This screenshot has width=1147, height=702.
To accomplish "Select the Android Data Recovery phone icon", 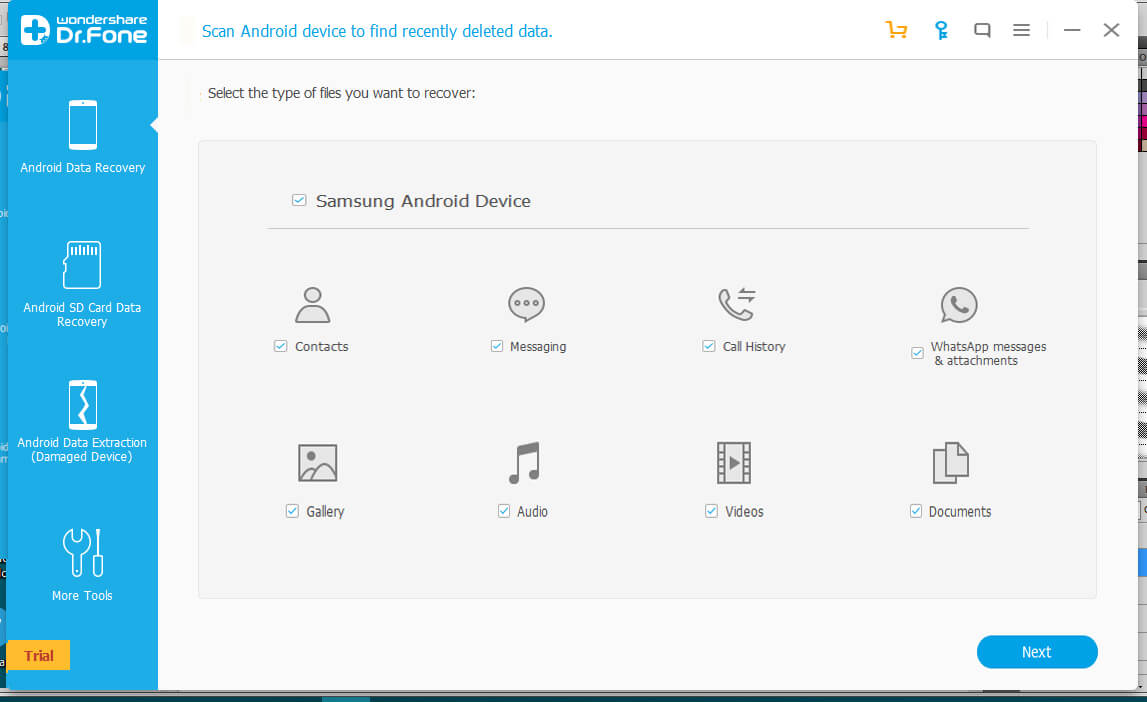I will [x=83, y=125].
